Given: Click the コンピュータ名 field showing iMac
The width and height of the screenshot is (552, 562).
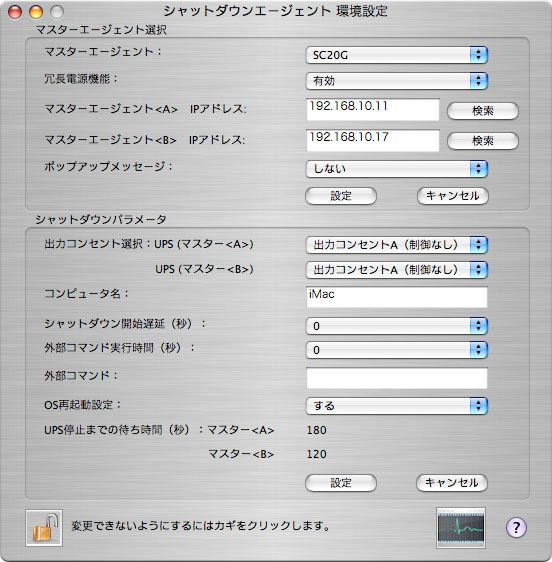Looking at the screenshot, I should [x=397, y=297].
